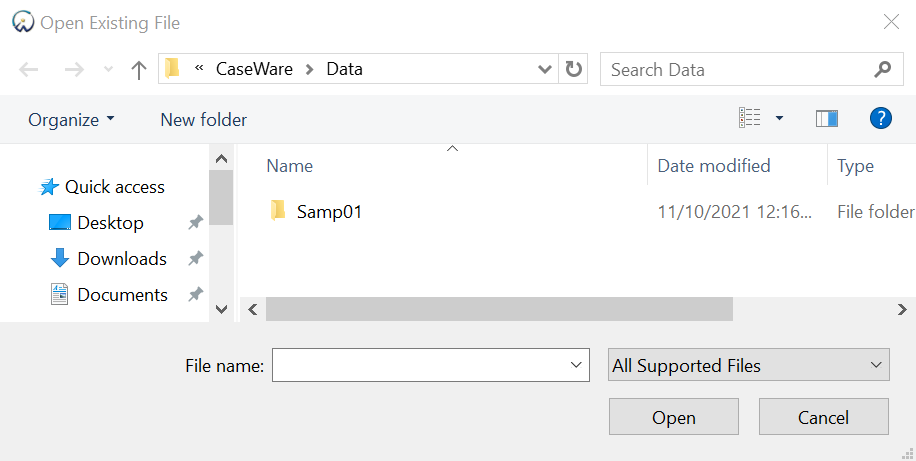916x461 pixels.
Task: Open the view options dropdown arrow
Action: [780, 119]
